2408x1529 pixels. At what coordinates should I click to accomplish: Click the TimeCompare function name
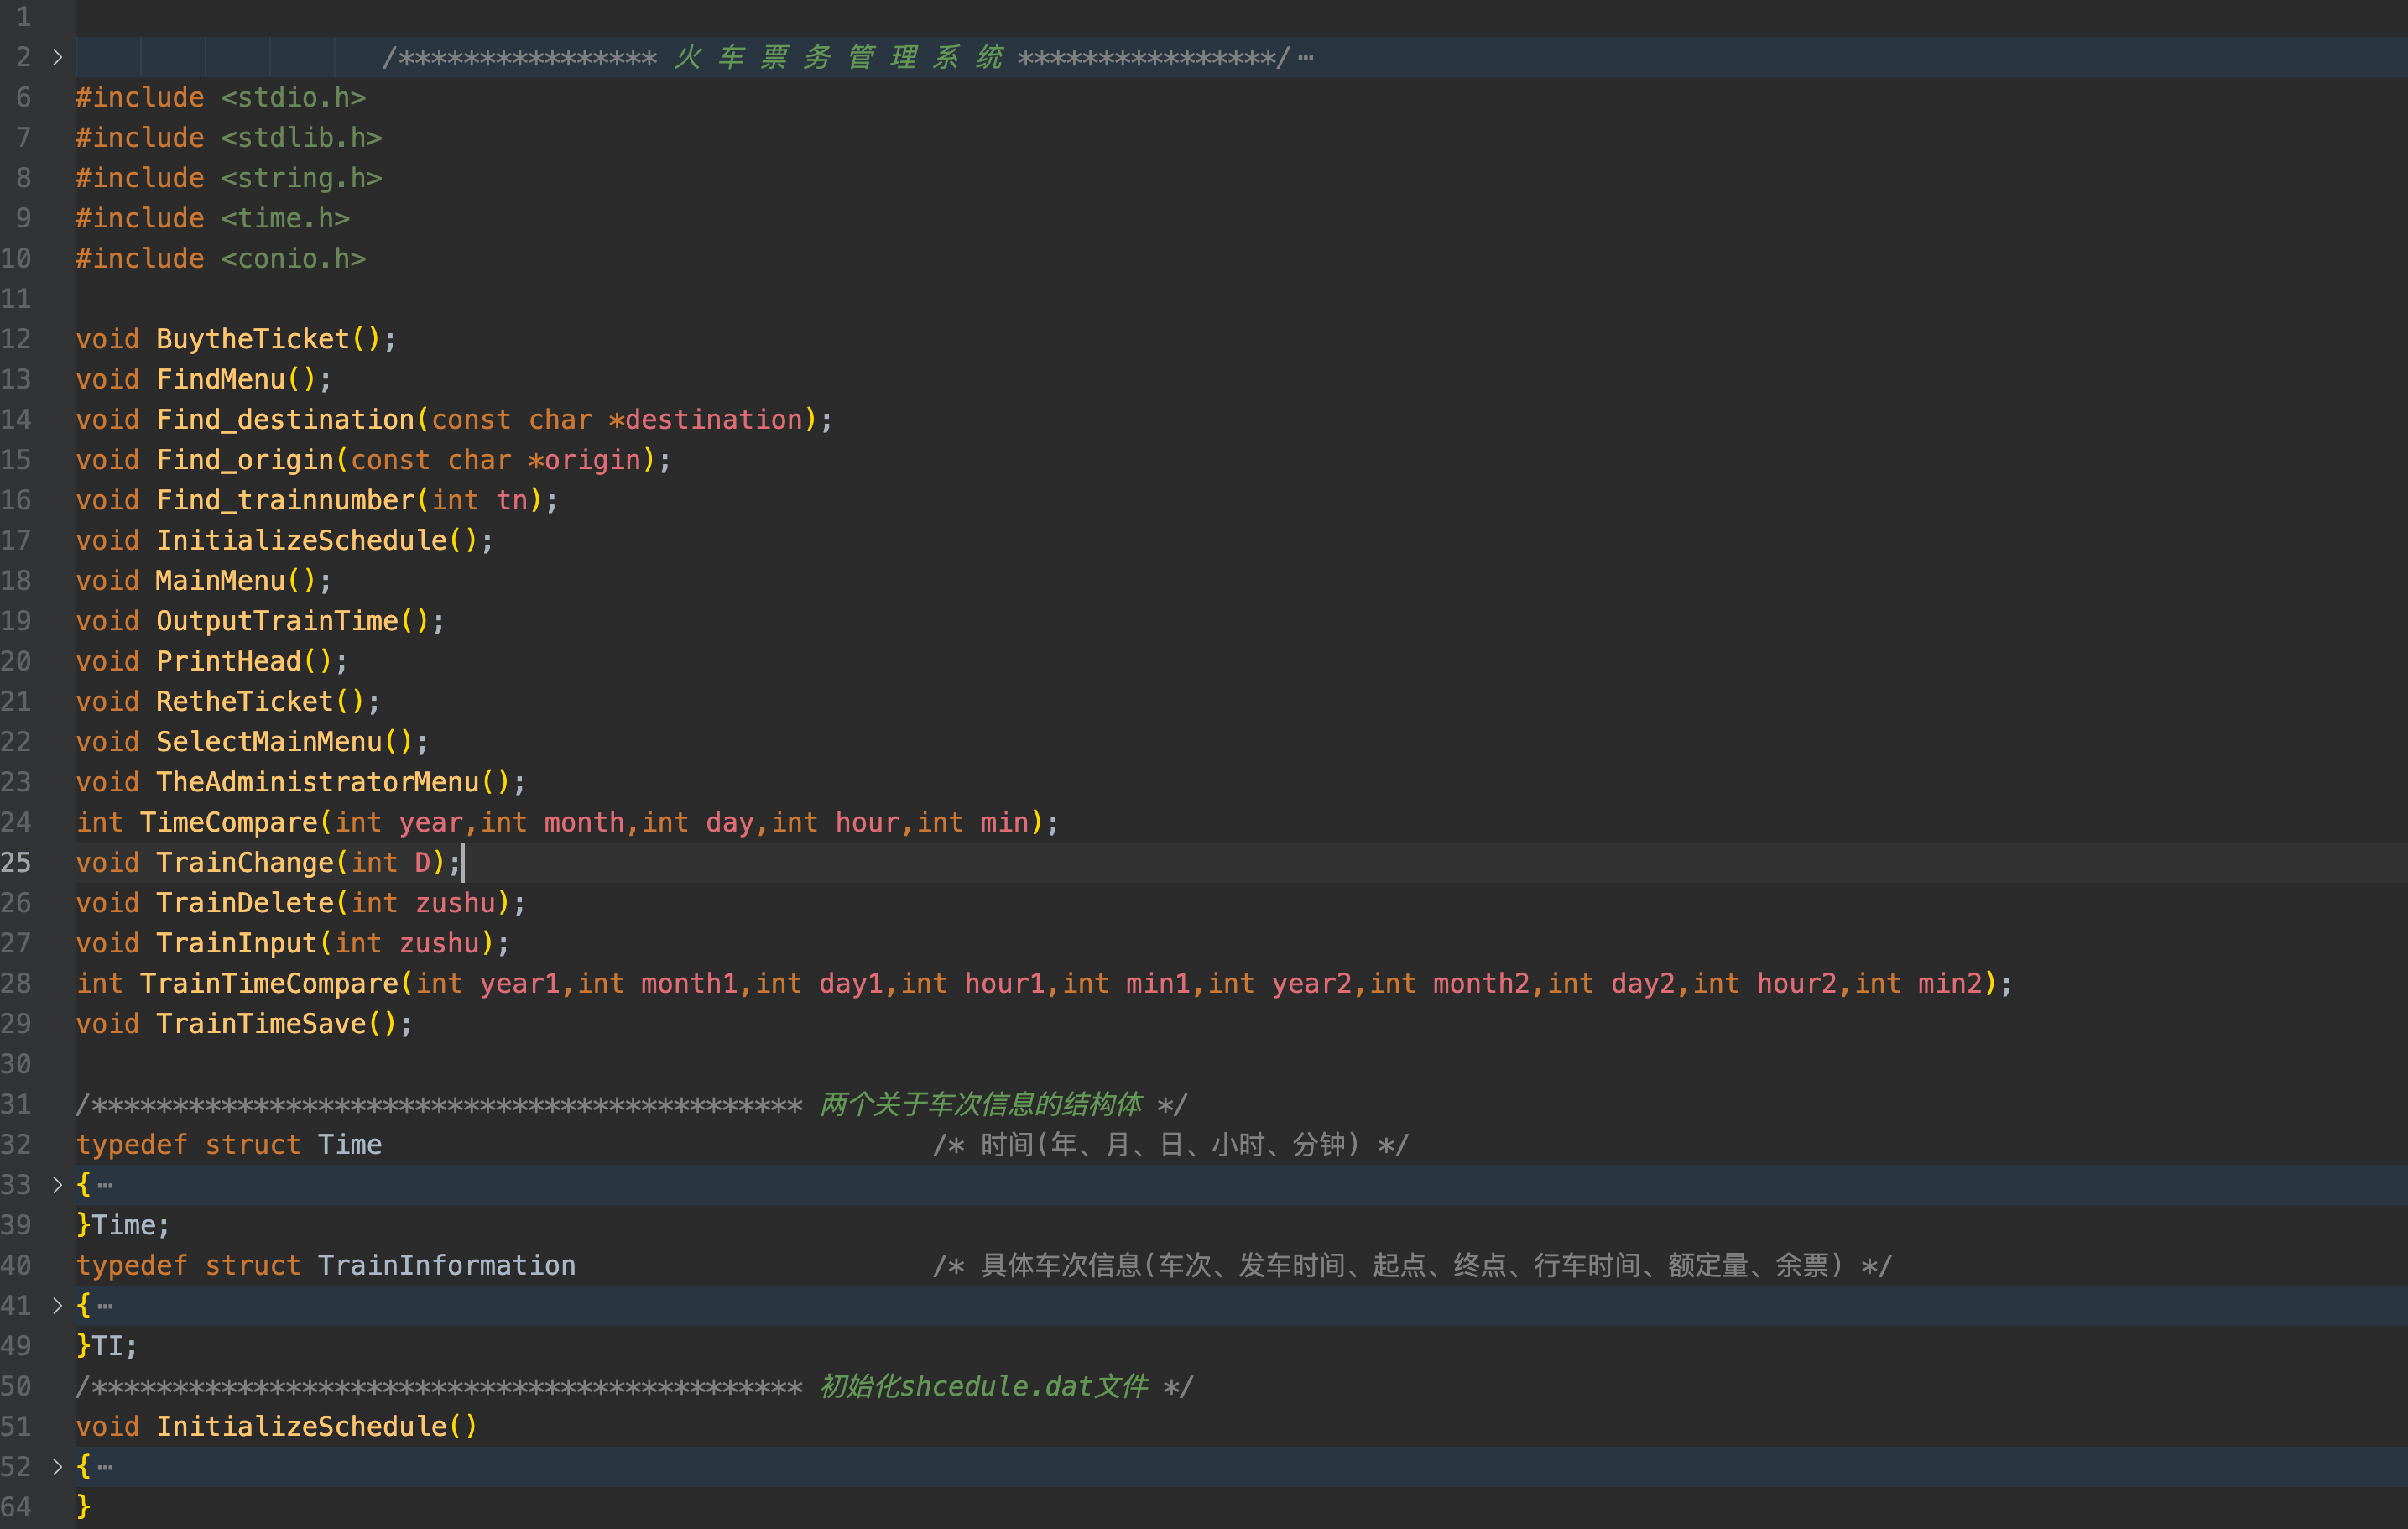click(228, 822)
